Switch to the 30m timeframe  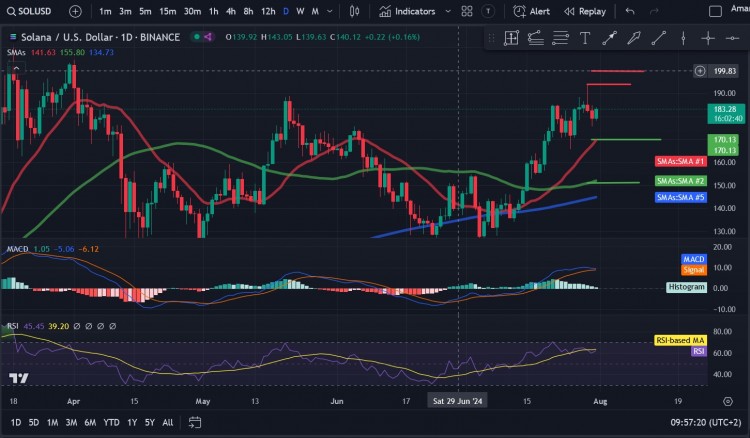click(x=192, y=11)
